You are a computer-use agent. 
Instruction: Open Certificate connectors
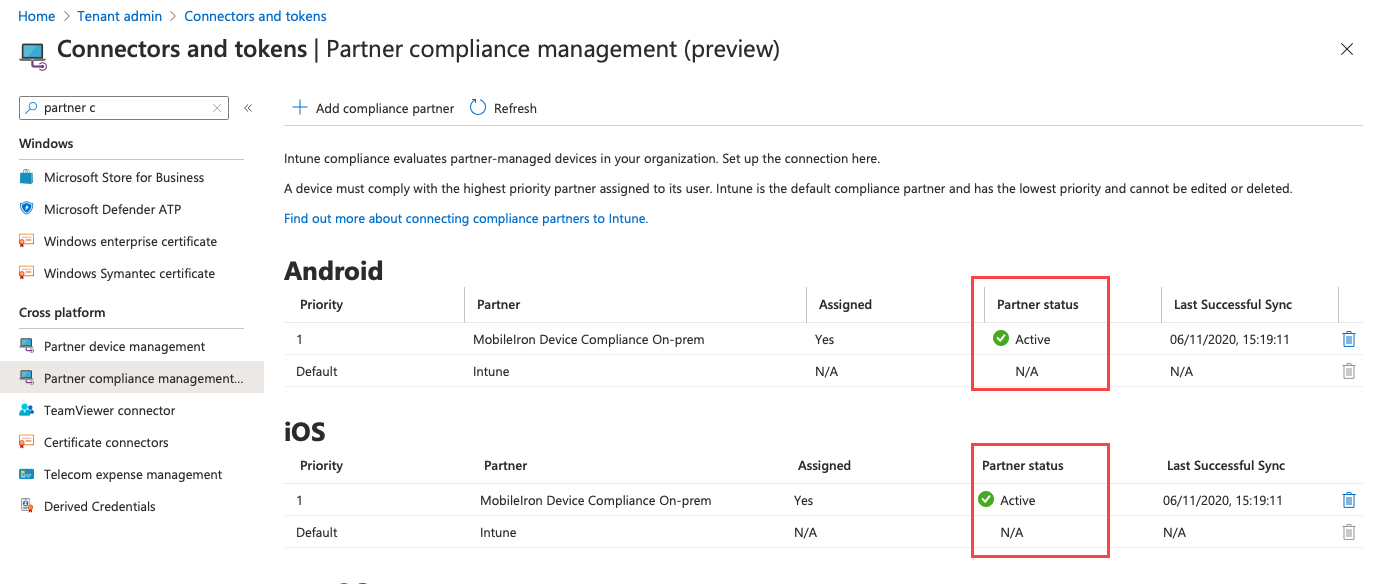[106, 442]
